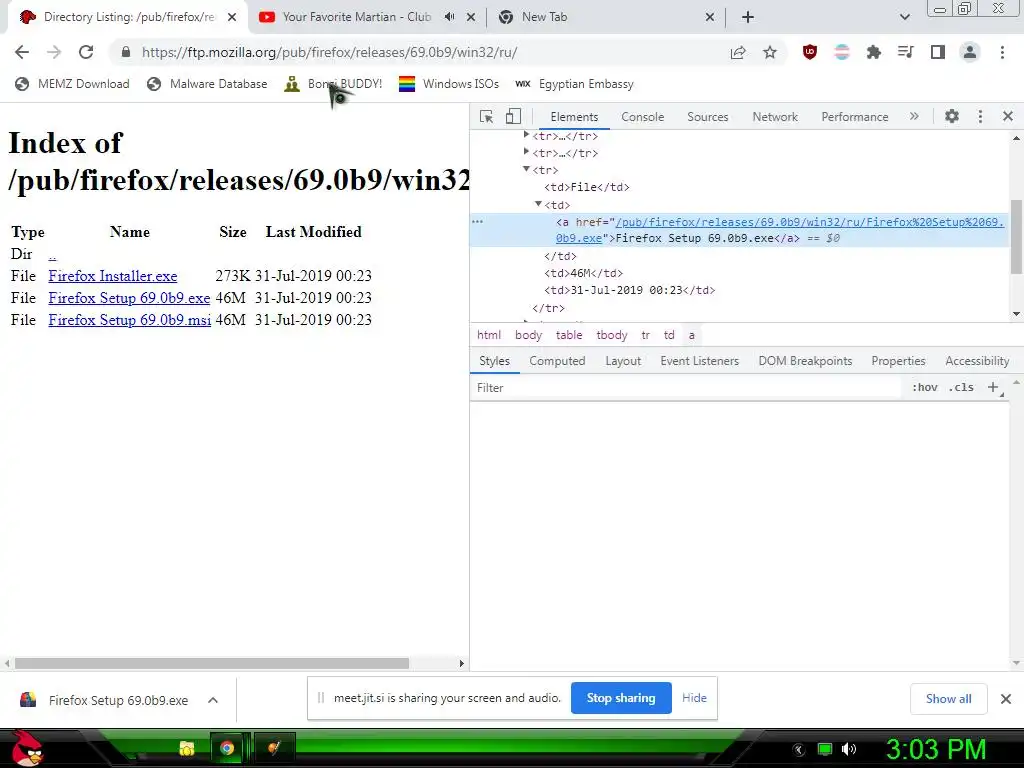Screen dimensions: 1024x768
Task: Open the Performance tab in DevTools
Action: click(854, 117)
